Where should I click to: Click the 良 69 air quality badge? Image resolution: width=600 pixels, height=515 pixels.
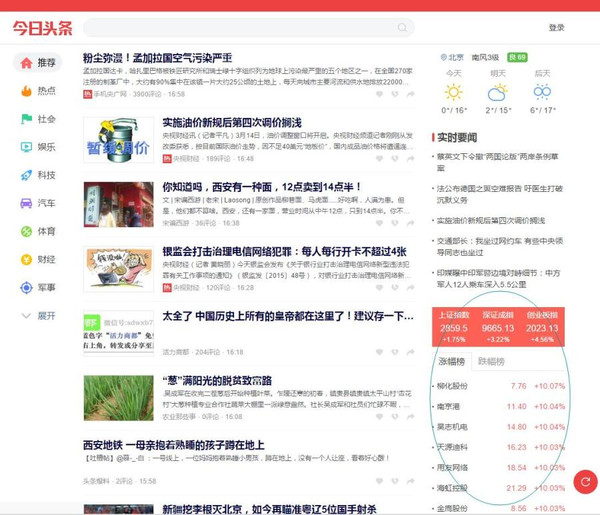517,57
